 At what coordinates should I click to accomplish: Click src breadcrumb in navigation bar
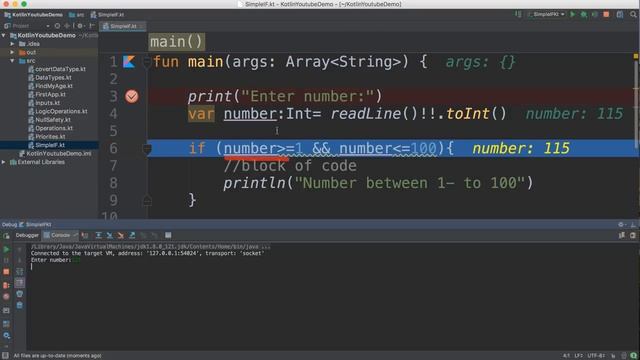click(x=76, y=15)
